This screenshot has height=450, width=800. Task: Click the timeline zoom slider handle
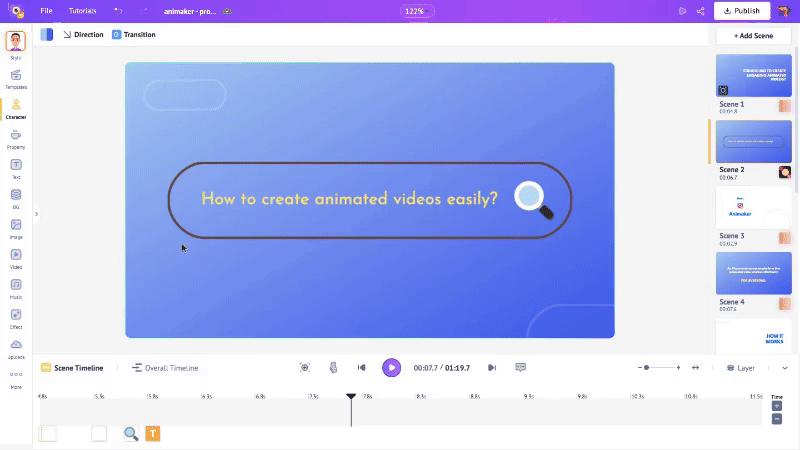pyautogui.click(x=647, y=368)
